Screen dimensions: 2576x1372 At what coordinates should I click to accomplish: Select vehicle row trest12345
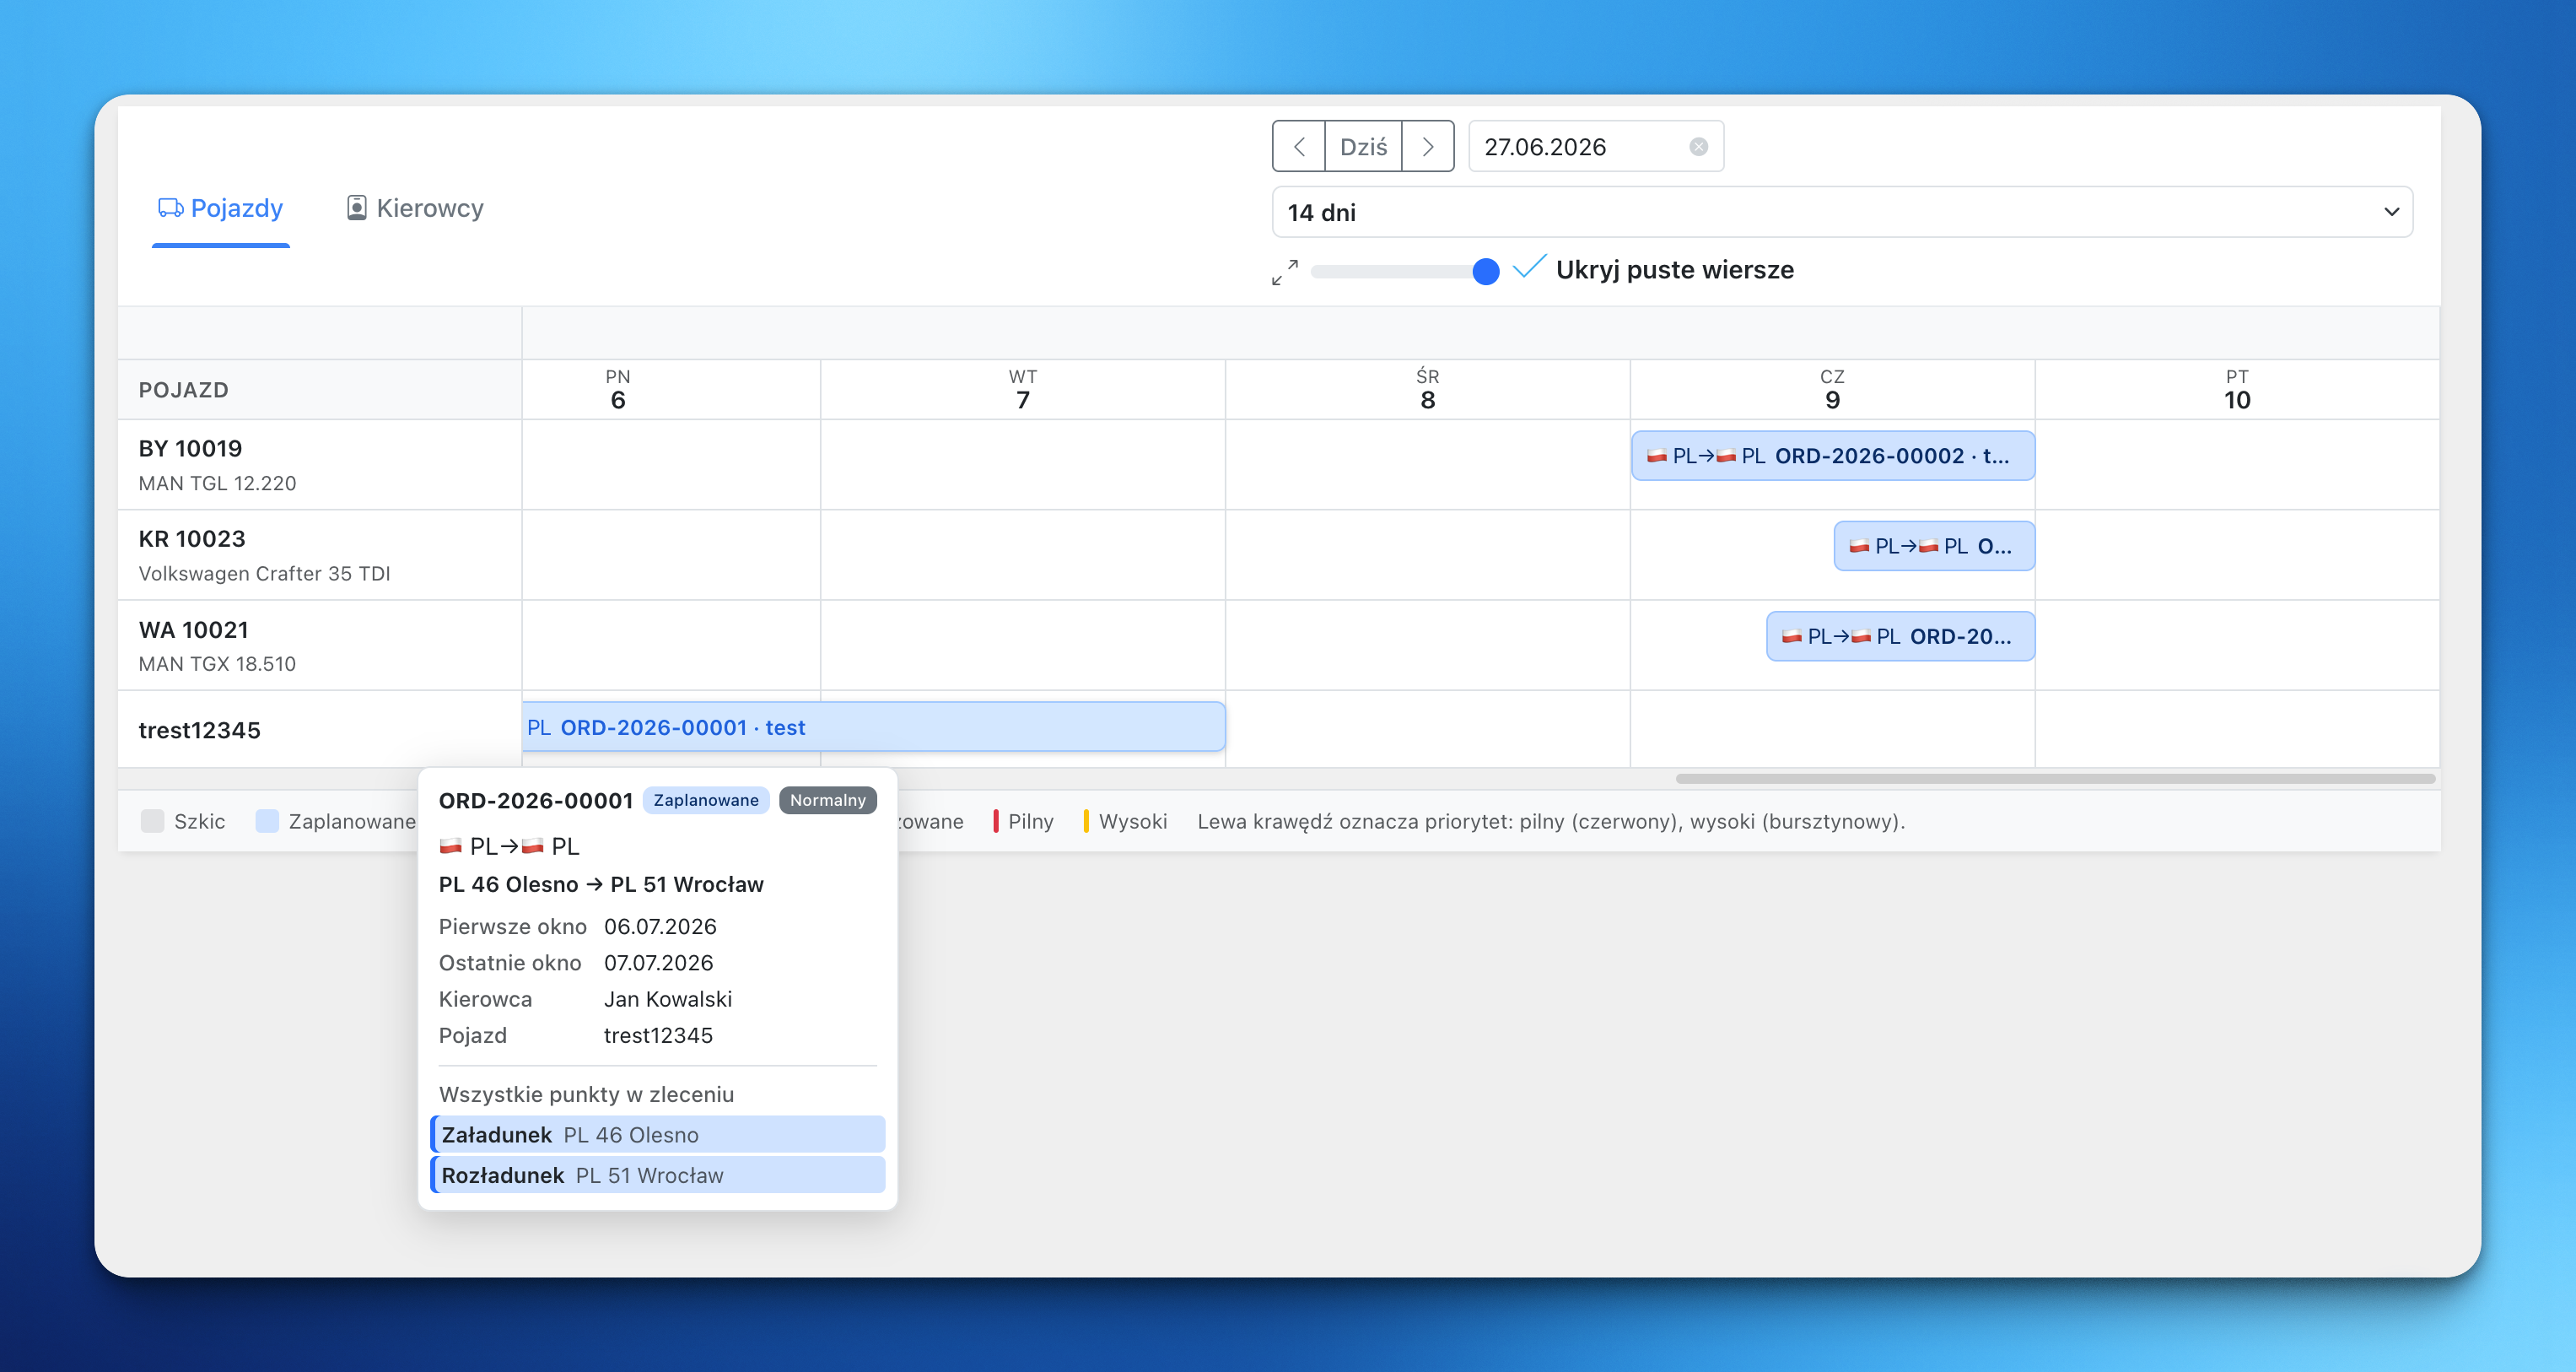click(320, 730)
